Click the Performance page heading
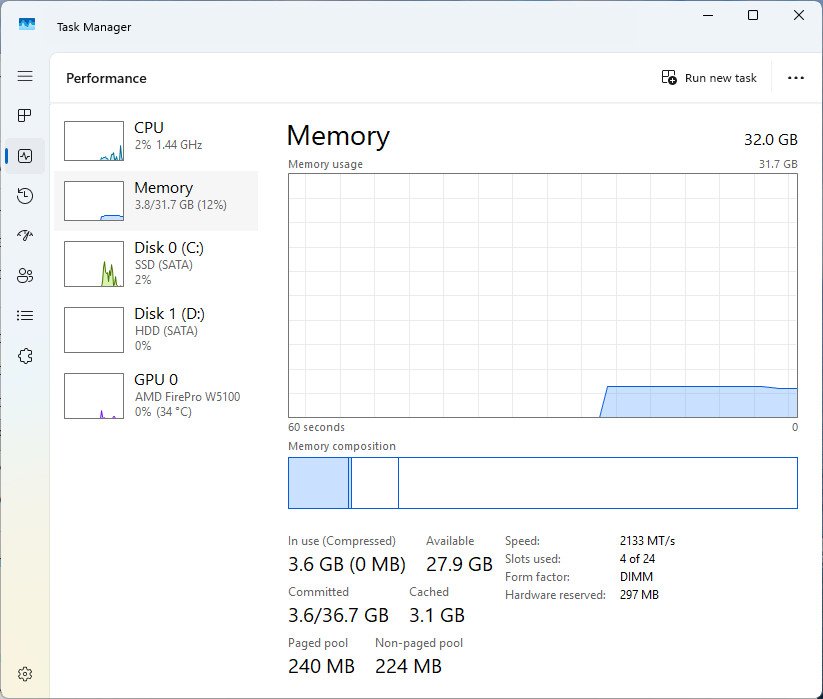The width and height of the screenshot is (823, 699). point(106,78)
